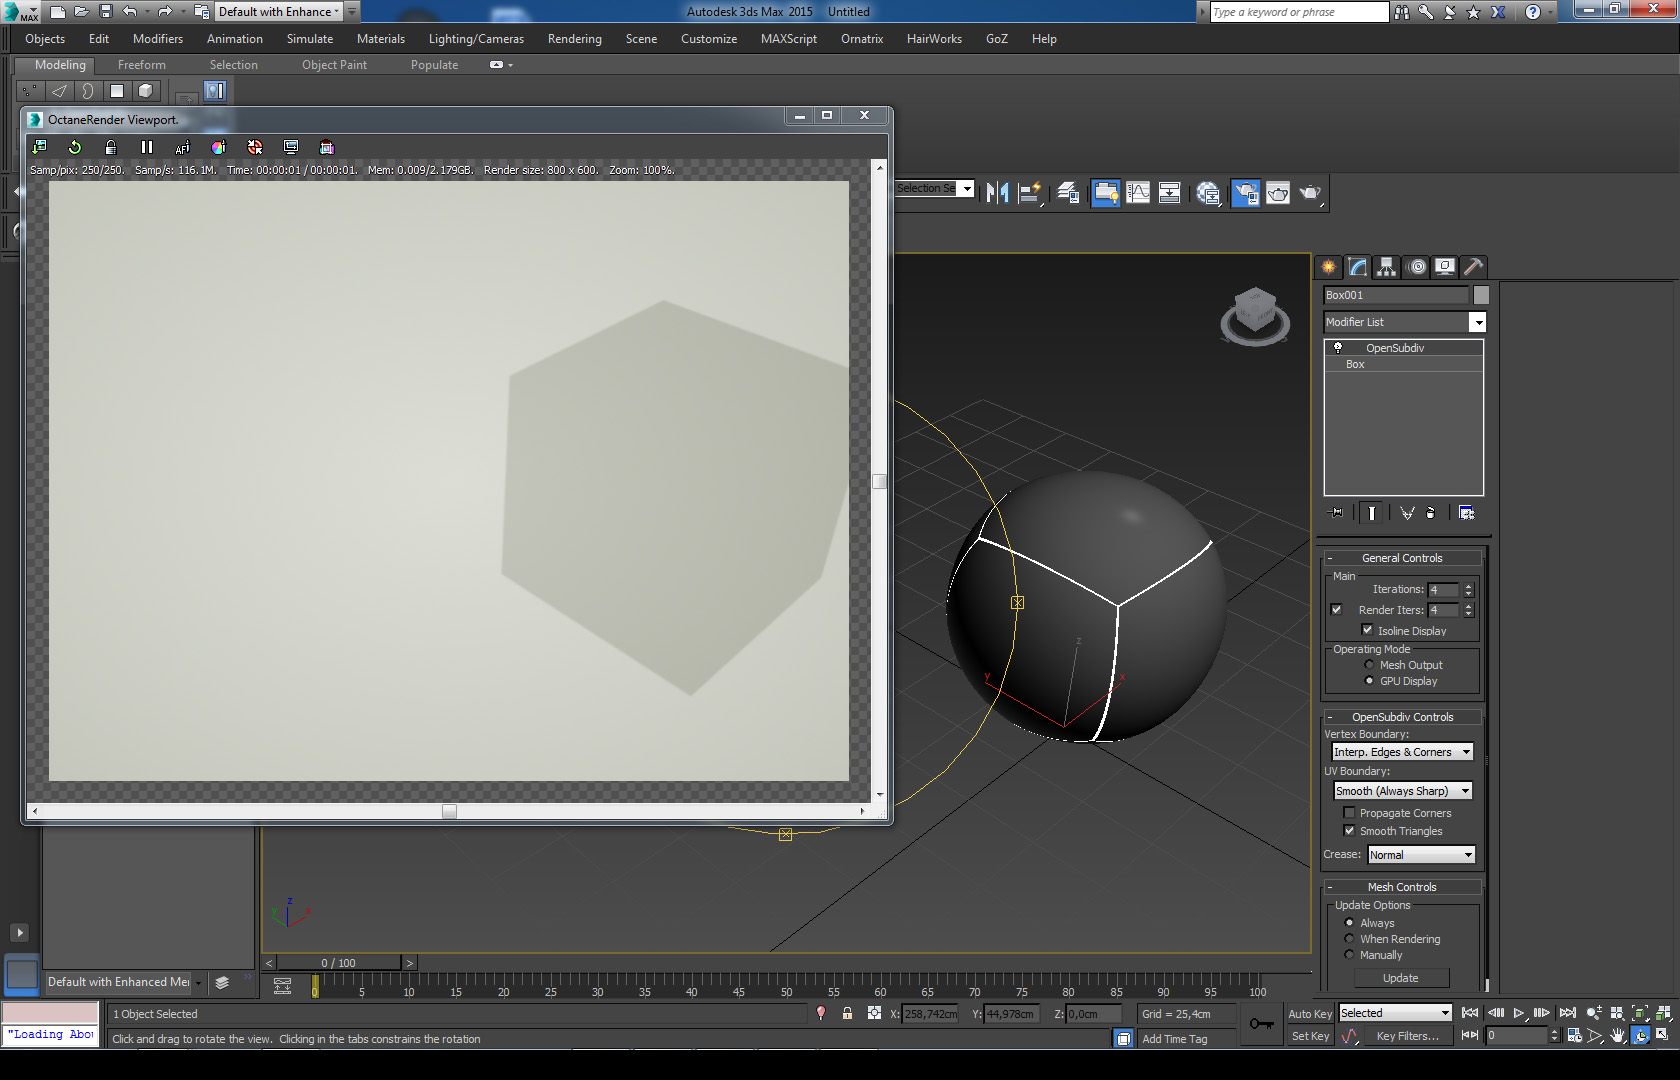Switch to the Freeform ribbon tab
Screen dimensions: 1680x1080
pos(142,65)
